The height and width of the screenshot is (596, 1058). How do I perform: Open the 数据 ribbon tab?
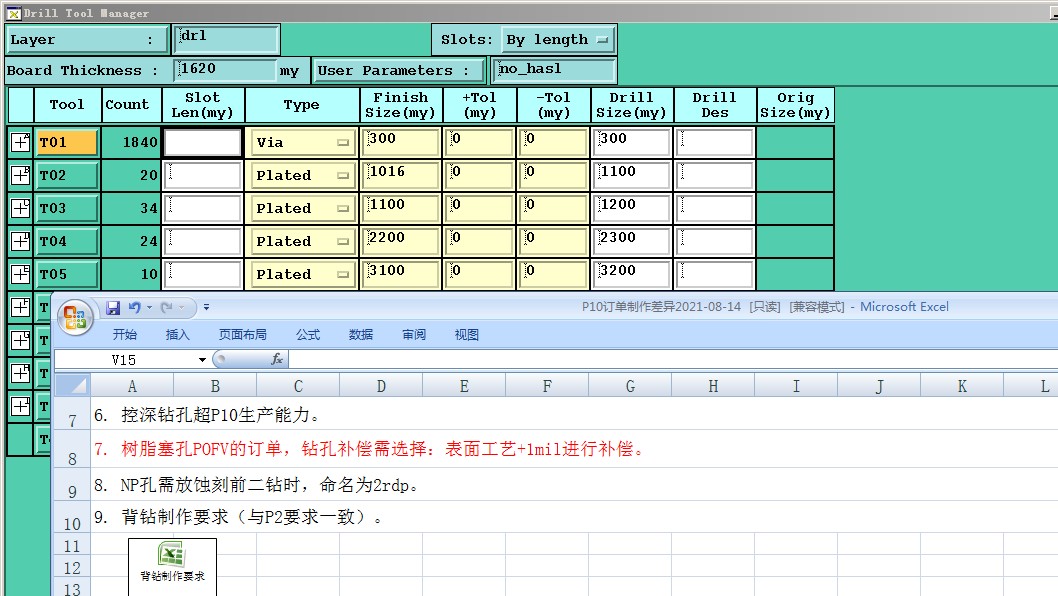(361, 335)
